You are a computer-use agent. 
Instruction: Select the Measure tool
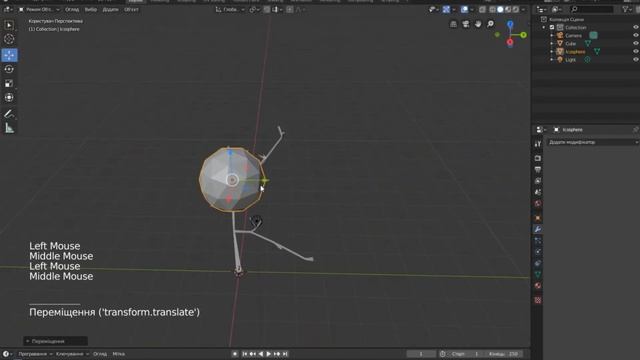coord(9,129)
